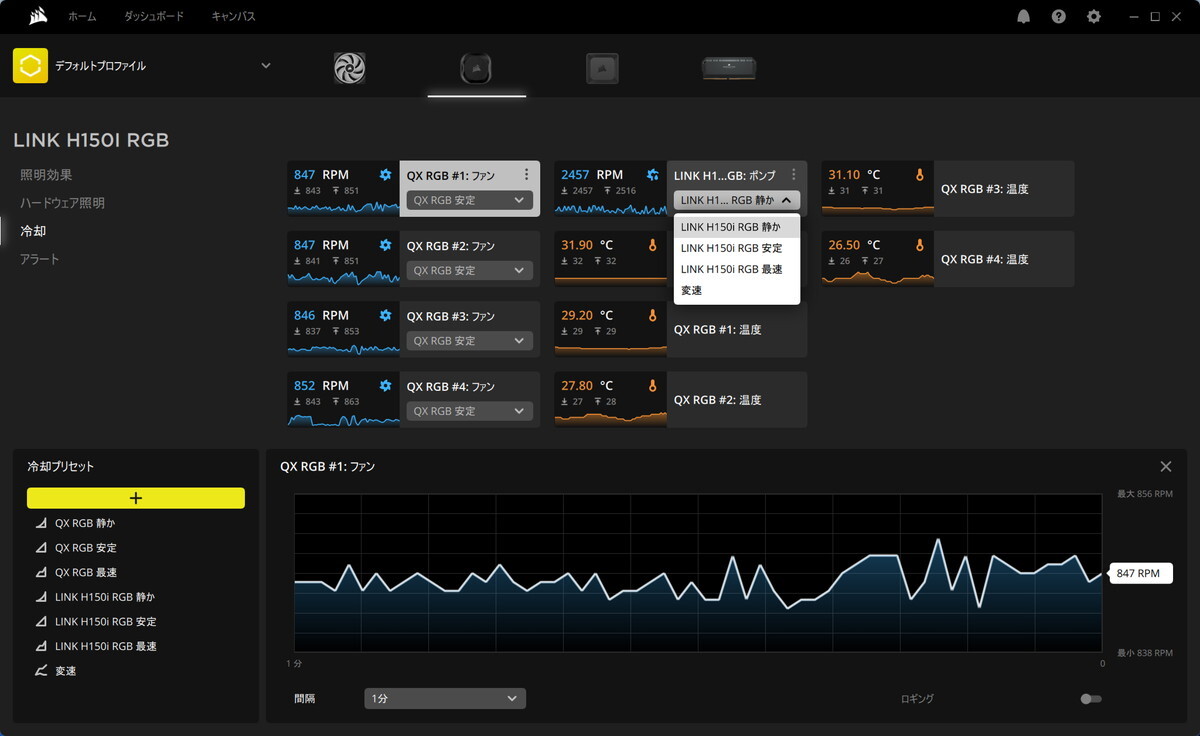Click the 最小 838 RPM graph label
The image size is (1200, 736).
[1144, 652]
